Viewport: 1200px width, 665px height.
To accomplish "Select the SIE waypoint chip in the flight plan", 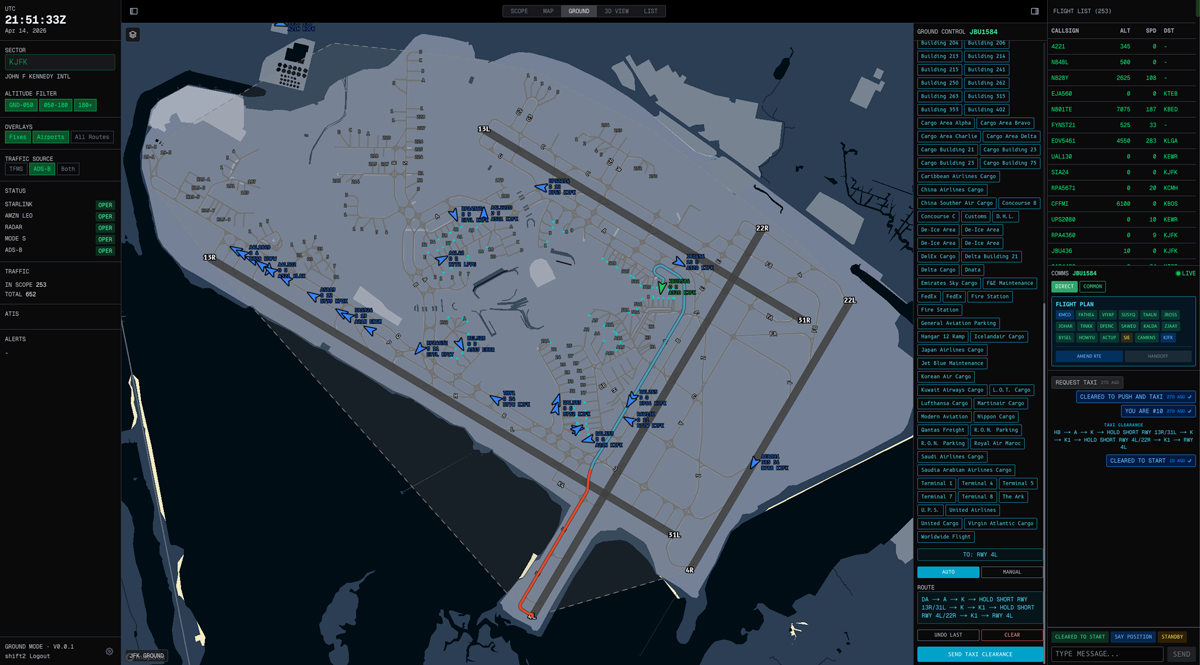I will coord(1126,338).
